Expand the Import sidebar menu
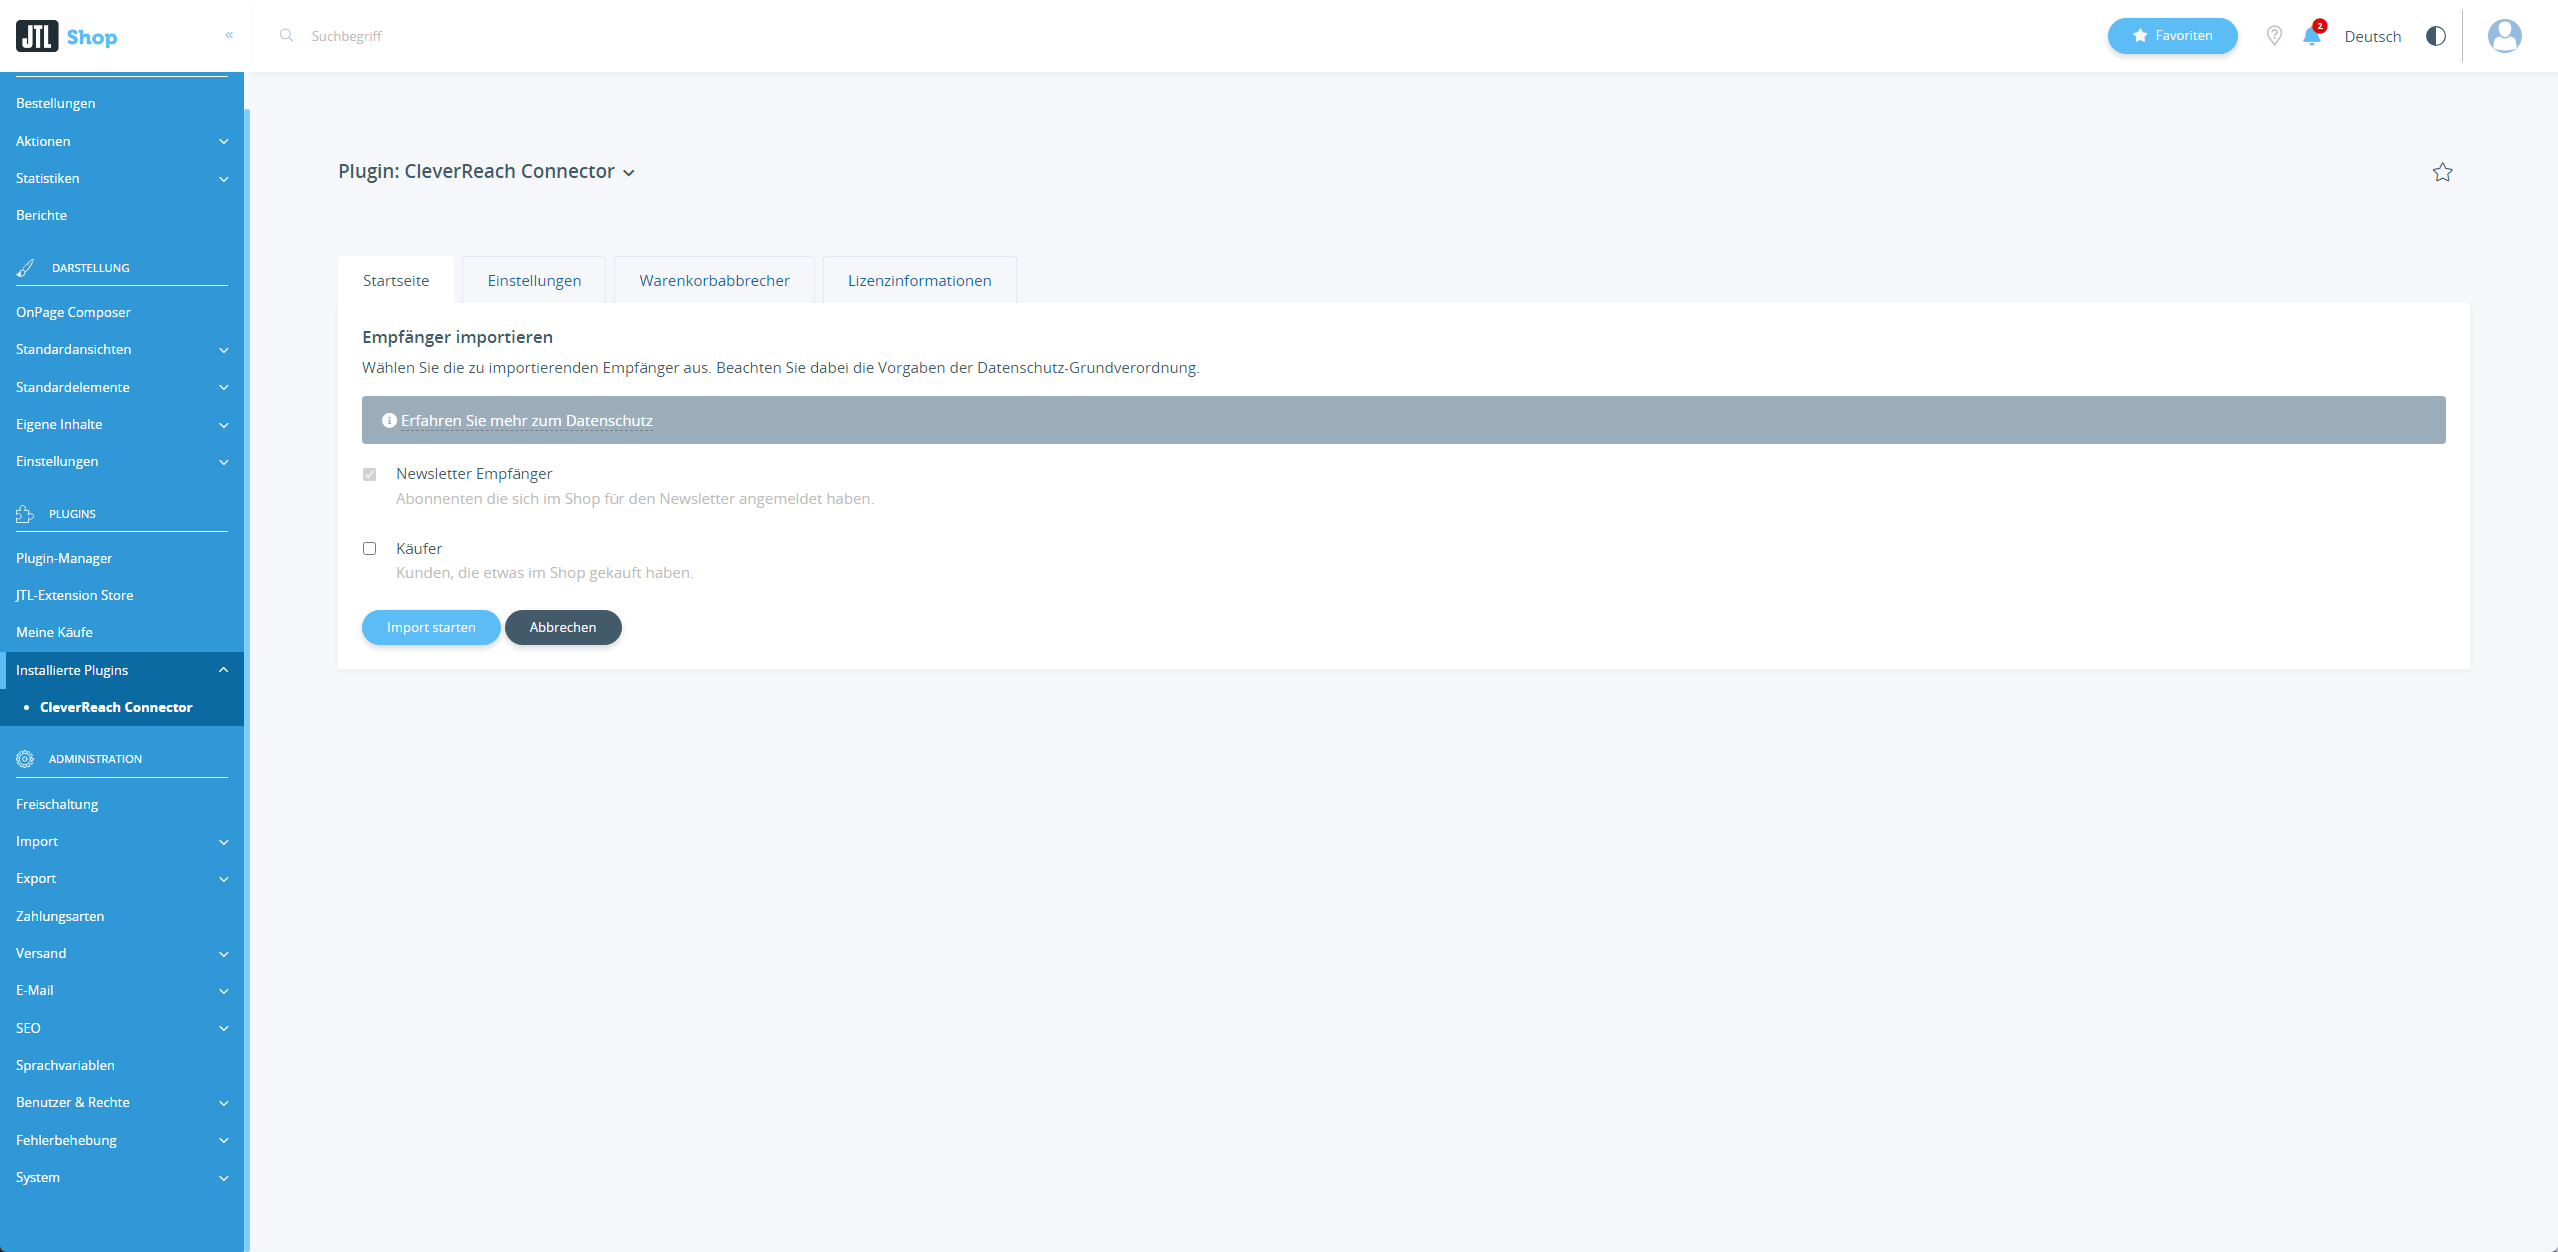Screen dimensions: 2558x1252 [x=122, y=841]
